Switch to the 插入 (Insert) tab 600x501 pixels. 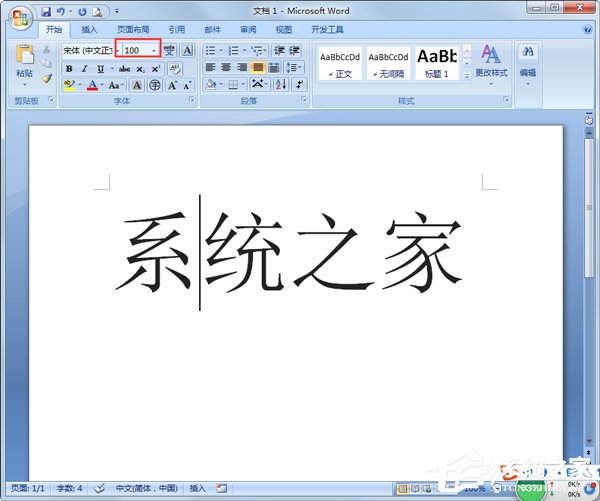click(x=89, y=31)
